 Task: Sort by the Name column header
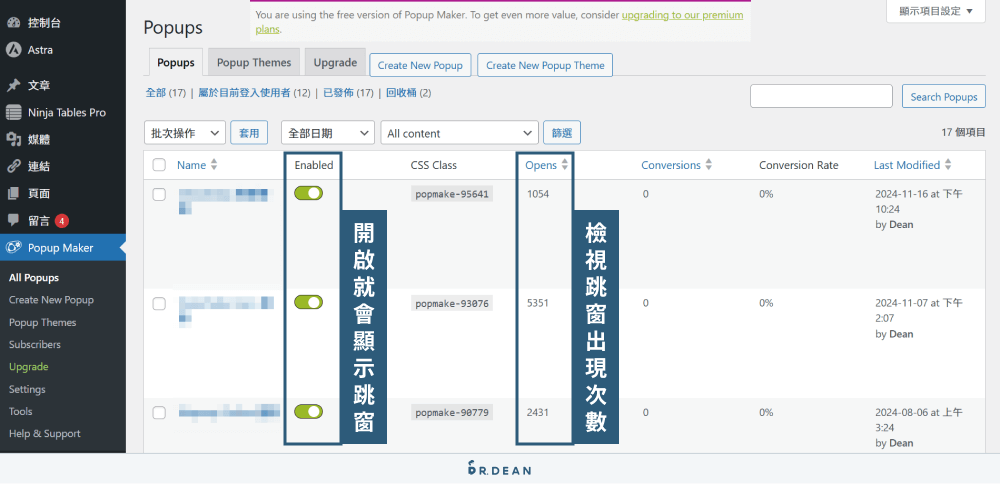coord(191,165)
